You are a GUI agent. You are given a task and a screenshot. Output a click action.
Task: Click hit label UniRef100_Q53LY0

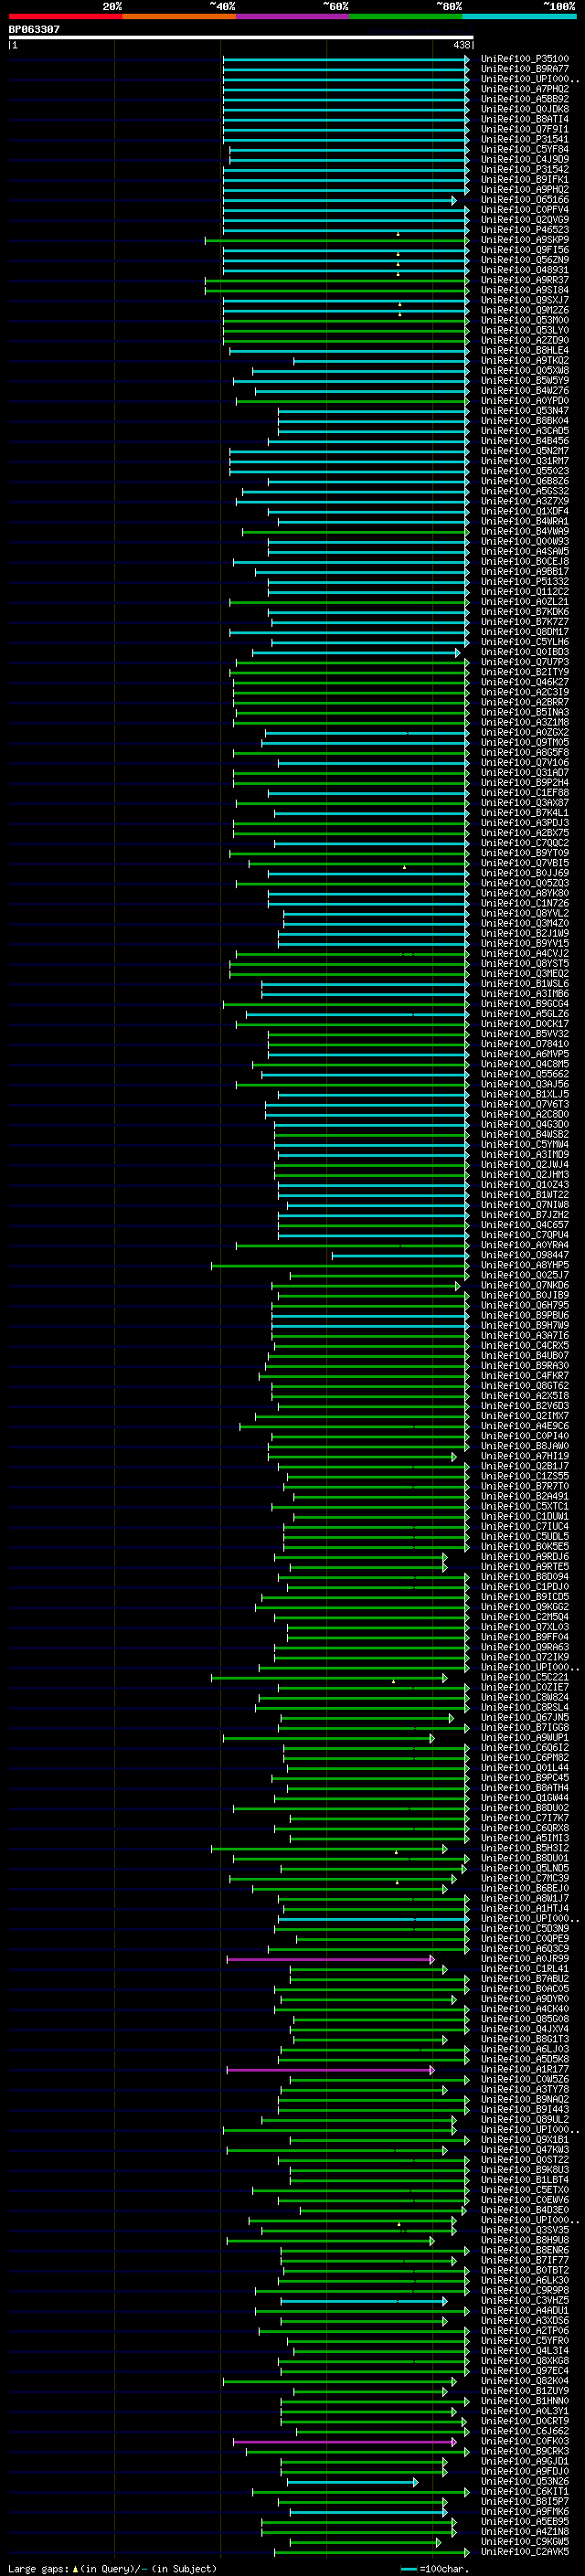525,330
